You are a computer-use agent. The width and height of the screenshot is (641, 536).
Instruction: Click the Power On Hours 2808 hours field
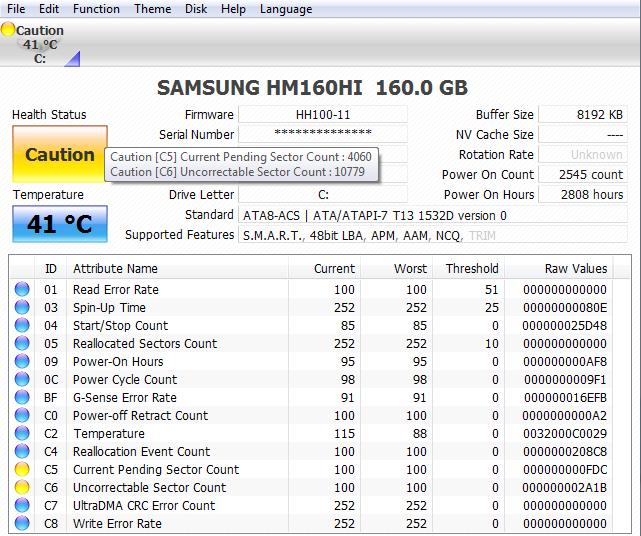point(583,194)
